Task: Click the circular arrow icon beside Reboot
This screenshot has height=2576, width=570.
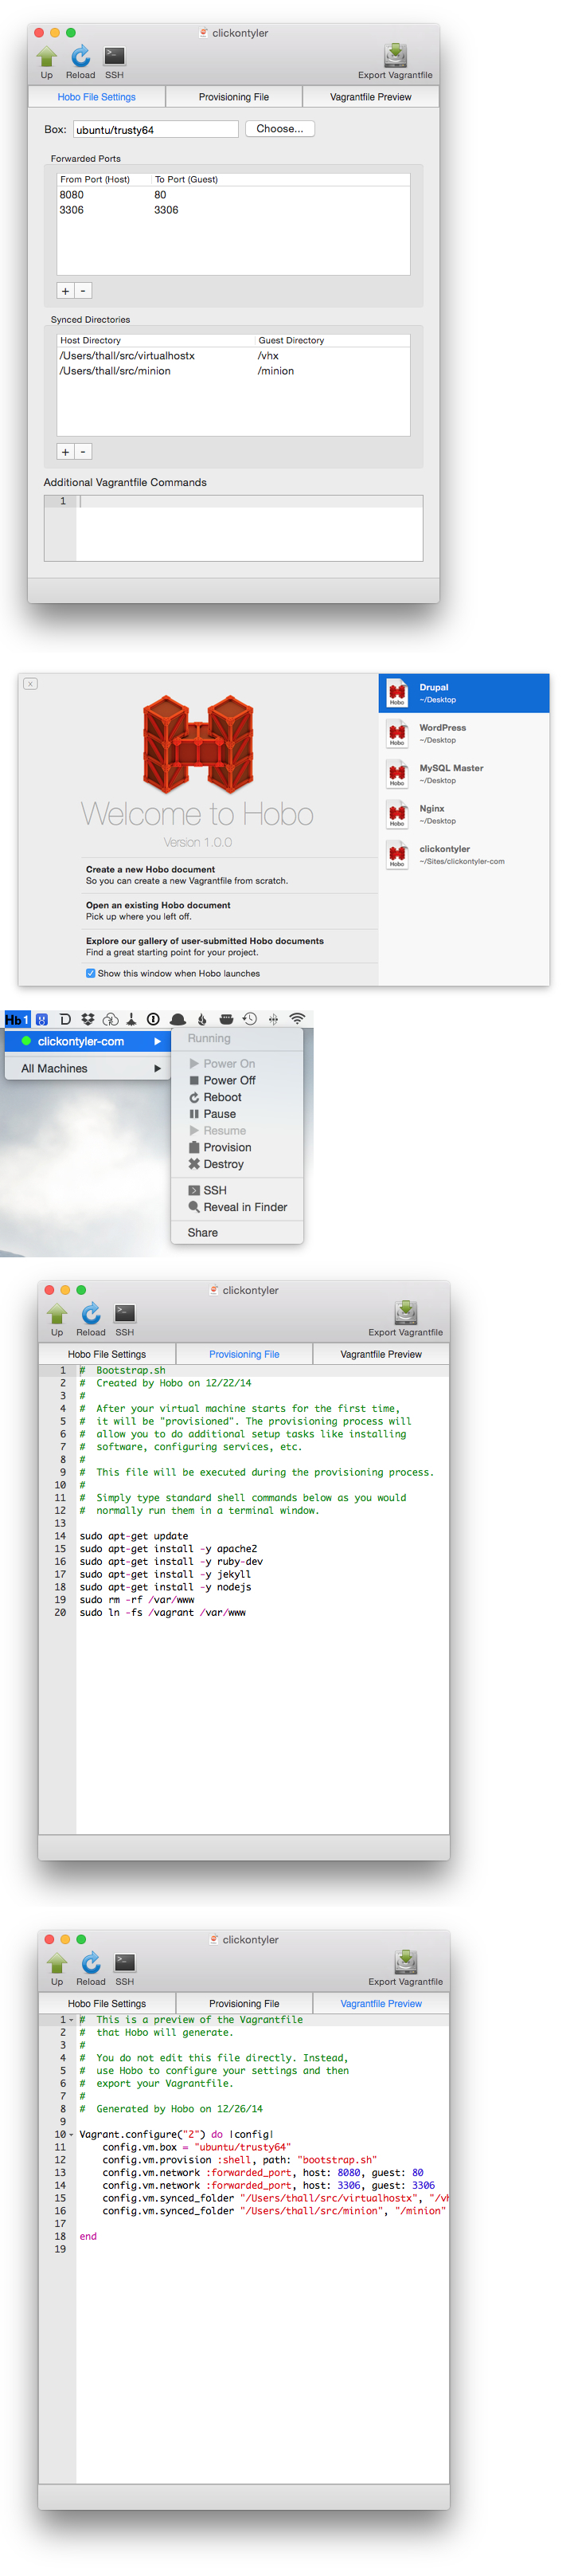Action: pos(194,1097)
